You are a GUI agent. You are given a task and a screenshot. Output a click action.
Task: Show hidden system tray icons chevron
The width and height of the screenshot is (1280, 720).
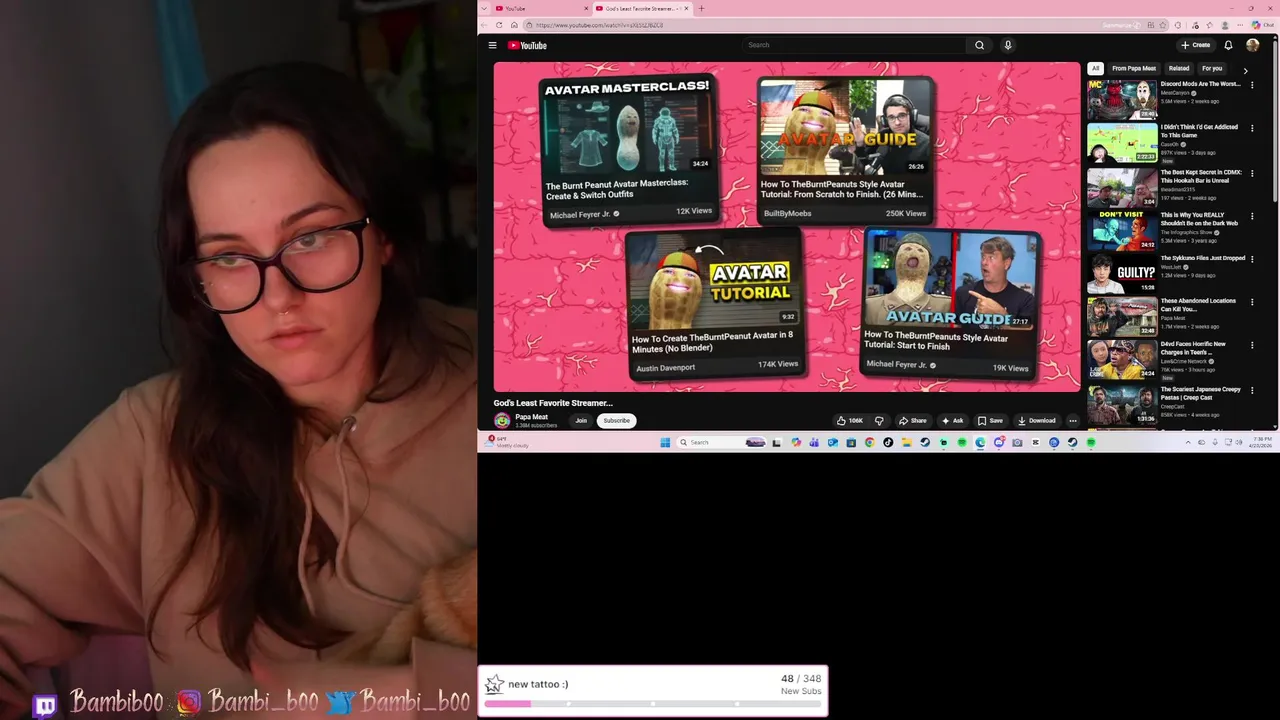tap(1187, 442)
